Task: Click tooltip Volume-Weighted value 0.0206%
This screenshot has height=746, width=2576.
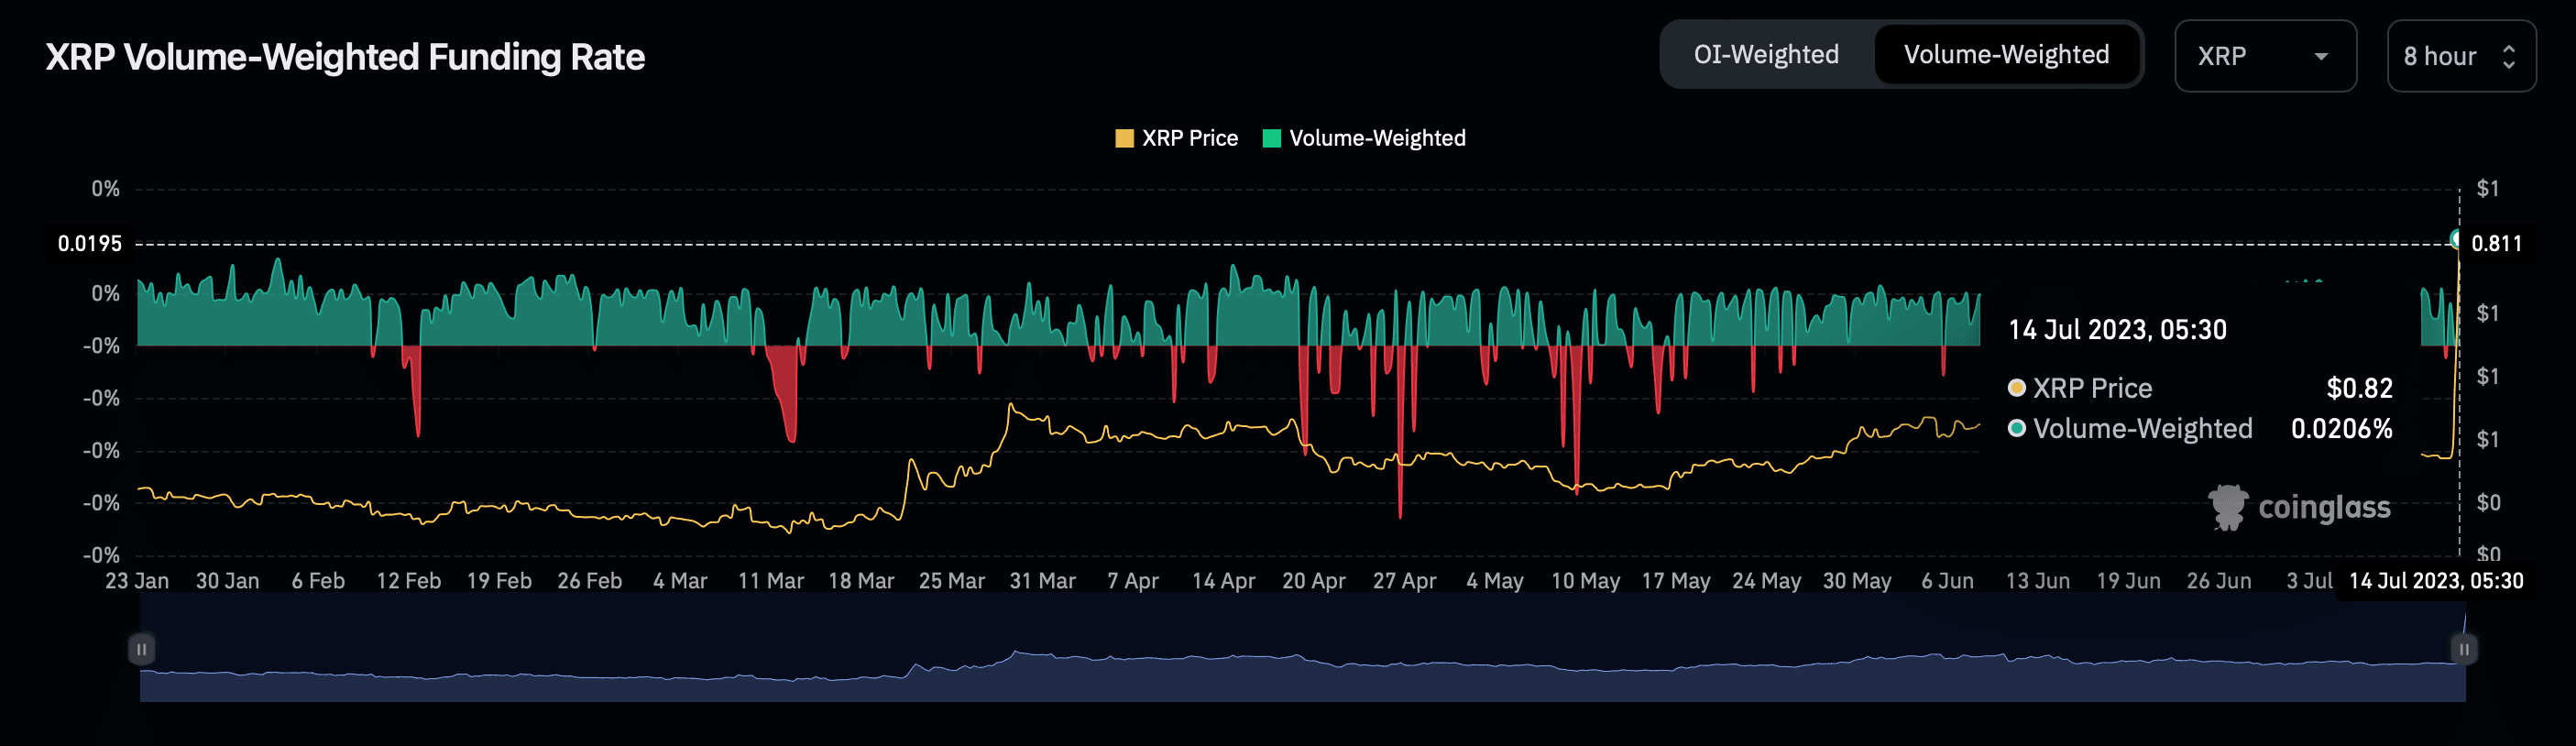Action: (2342, 429)
